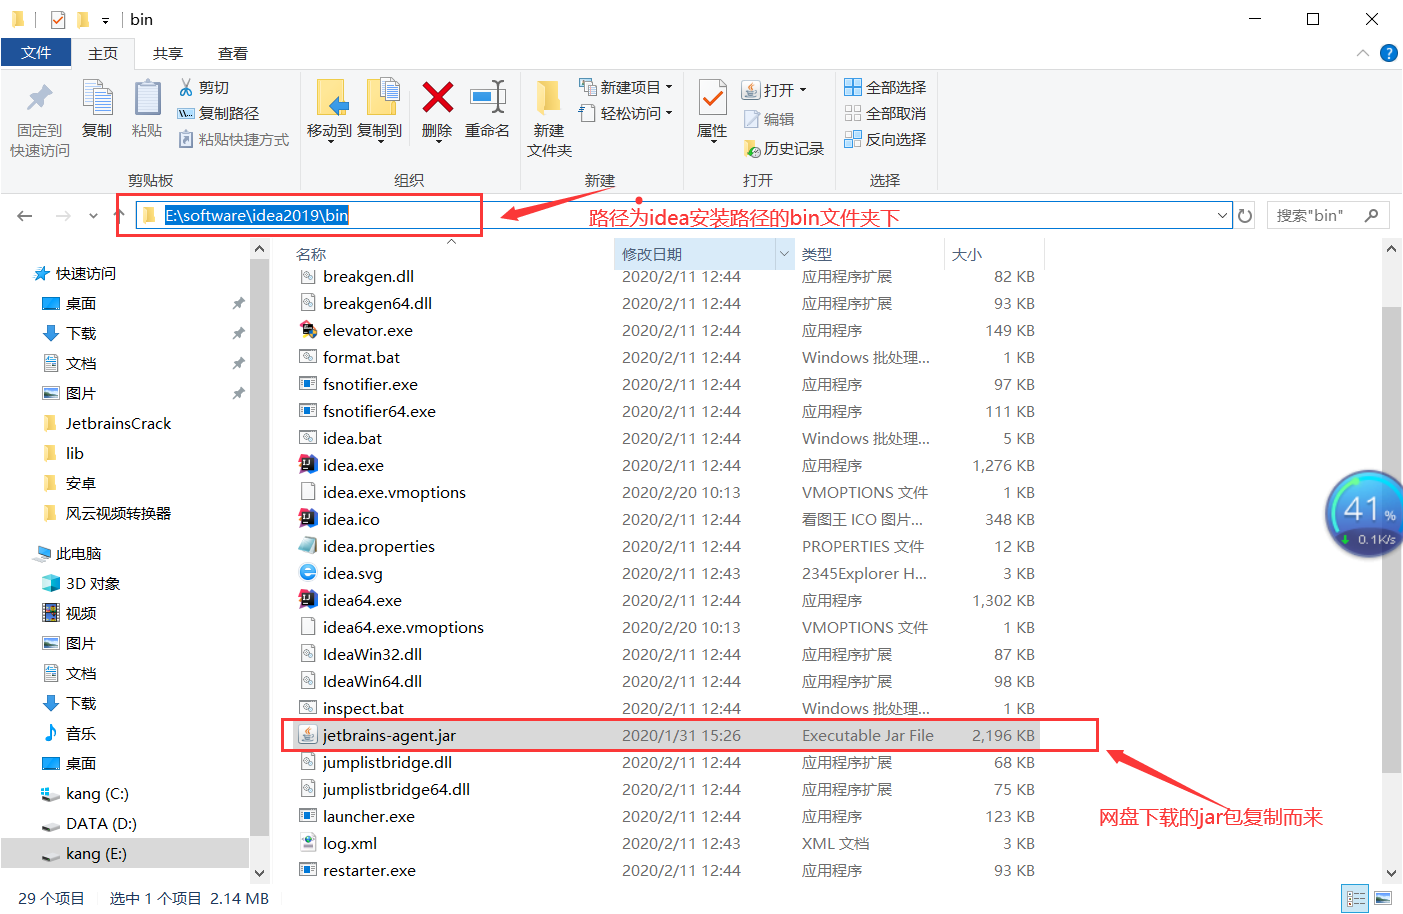The width and height of the screenshot is (1403, 914).
Task: Select the file launcher.exe
Action: coord(368,816)
